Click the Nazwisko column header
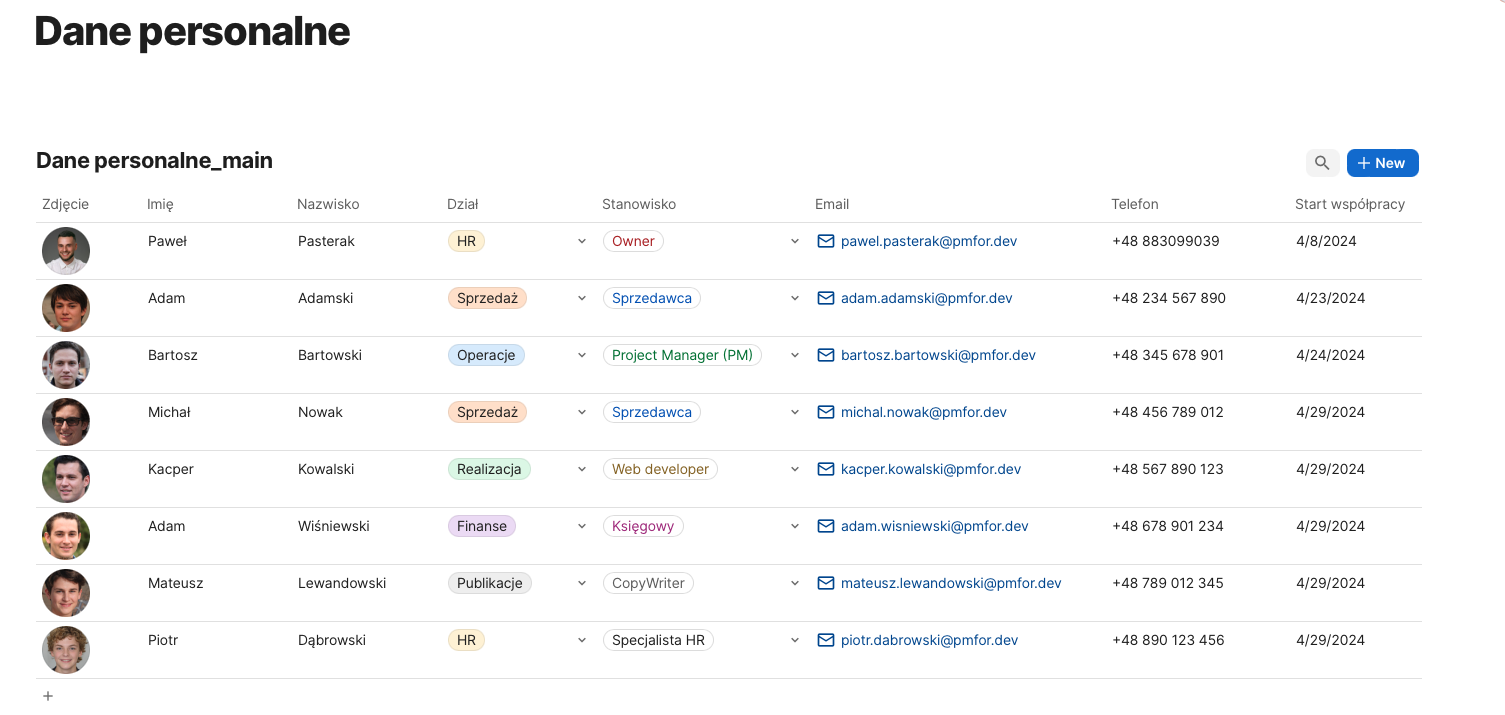This screenshot has height=715, width=1505. click(x=328, y=204)
